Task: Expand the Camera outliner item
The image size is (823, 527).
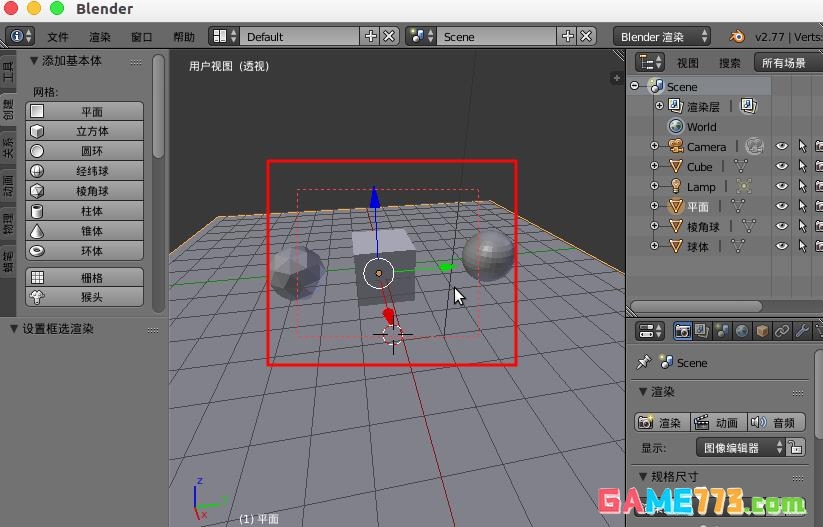Action: tap(654, 145)
